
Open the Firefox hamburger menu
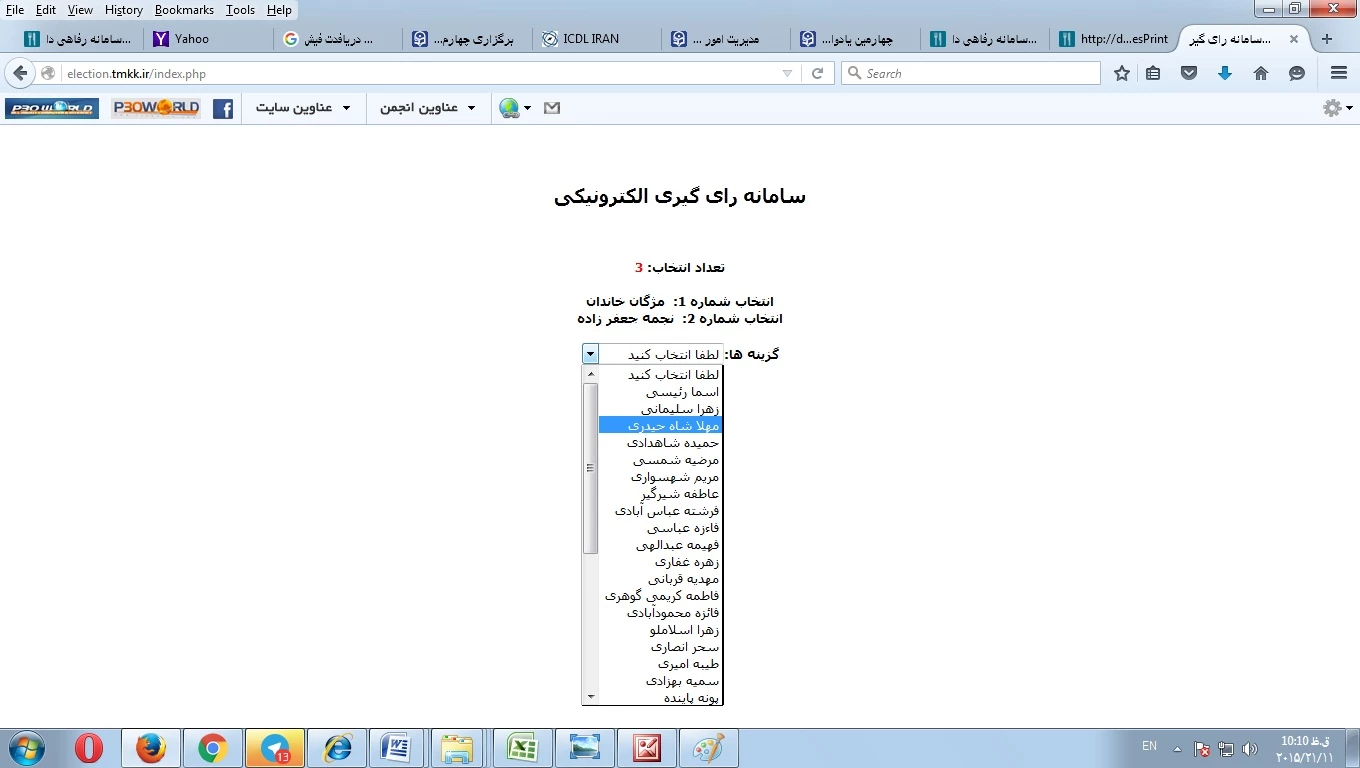1339,73
